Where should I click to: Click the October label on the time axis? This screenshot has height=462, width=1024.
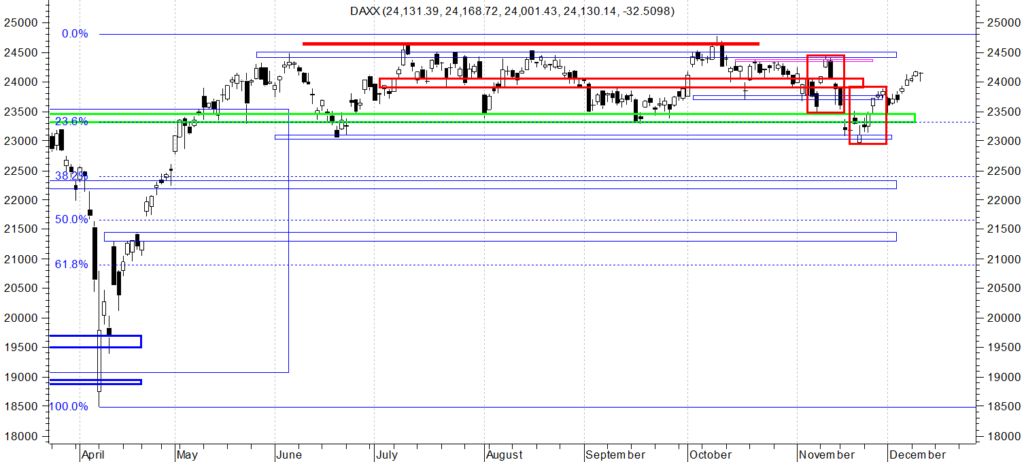click(x=711, y=454)
